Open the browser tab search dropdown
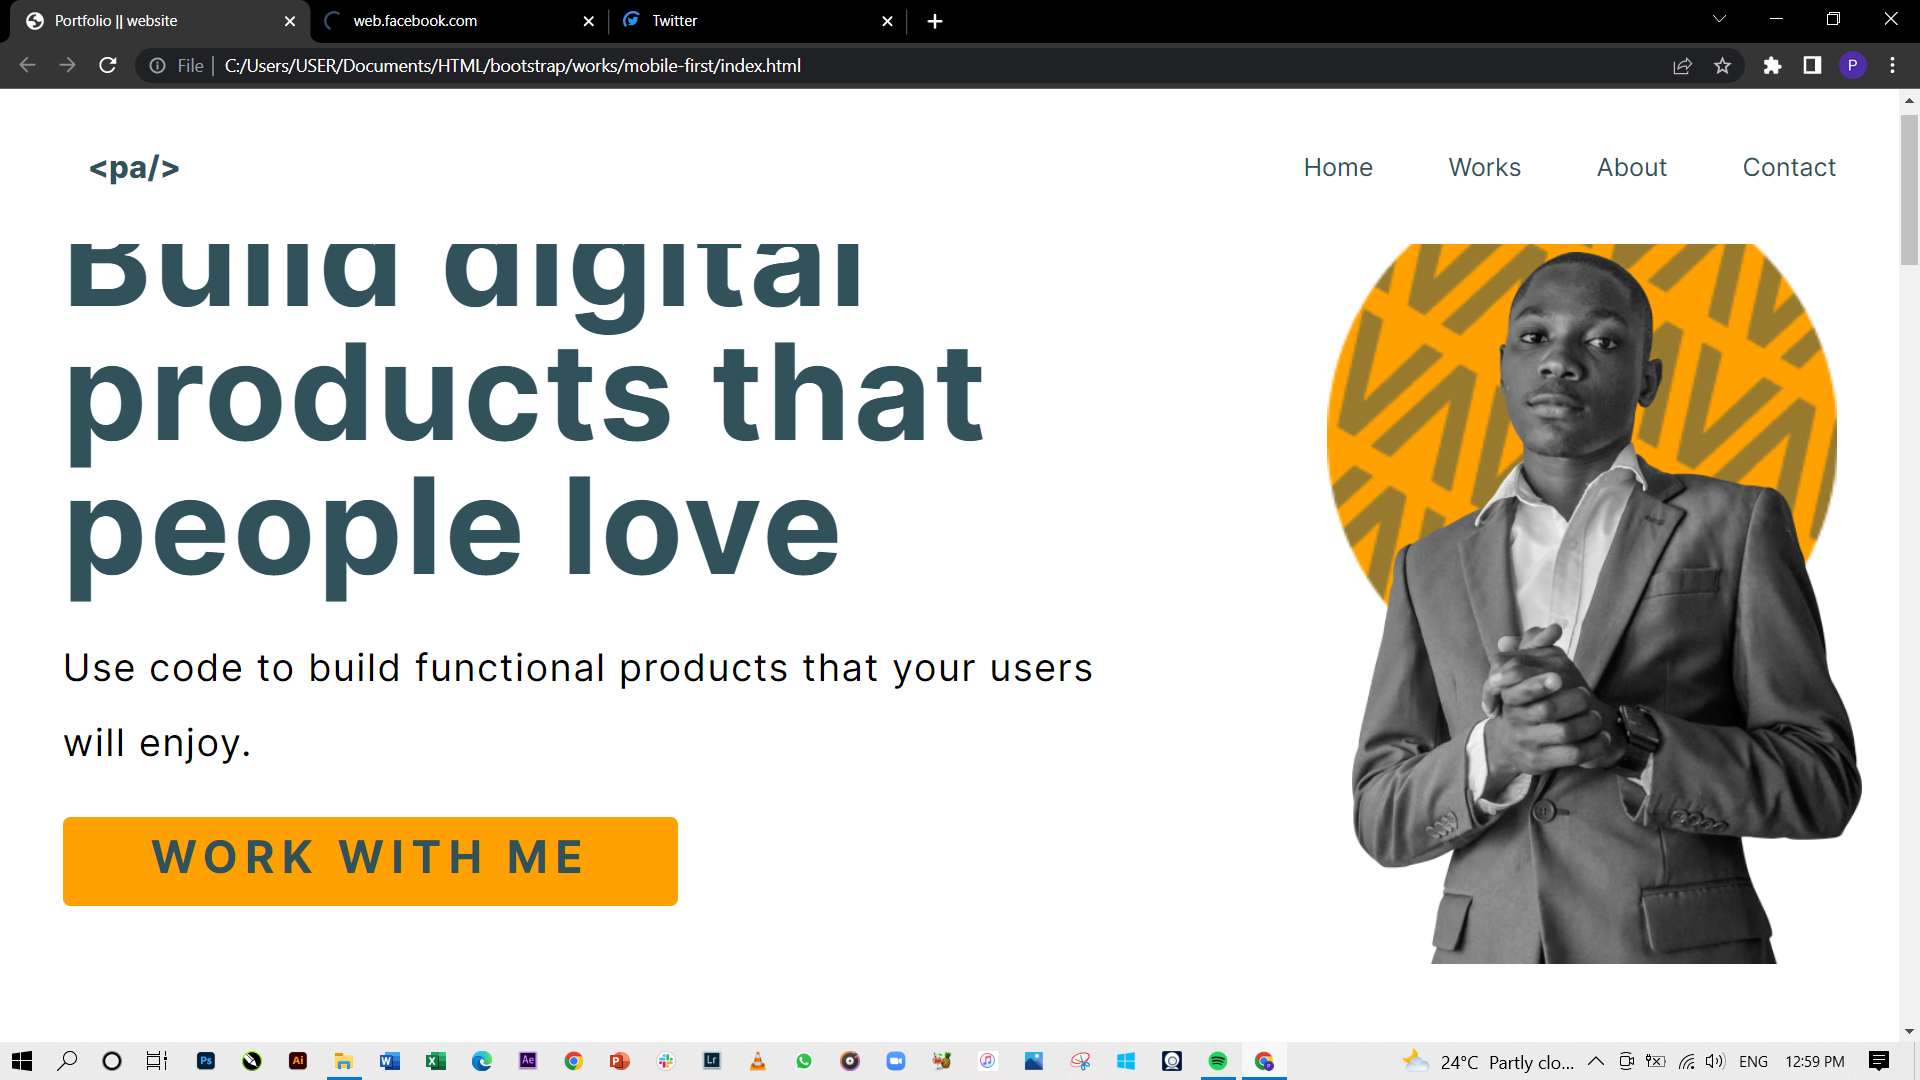The width and height of the screenshot is (1920, 1080). (1718, 18)
